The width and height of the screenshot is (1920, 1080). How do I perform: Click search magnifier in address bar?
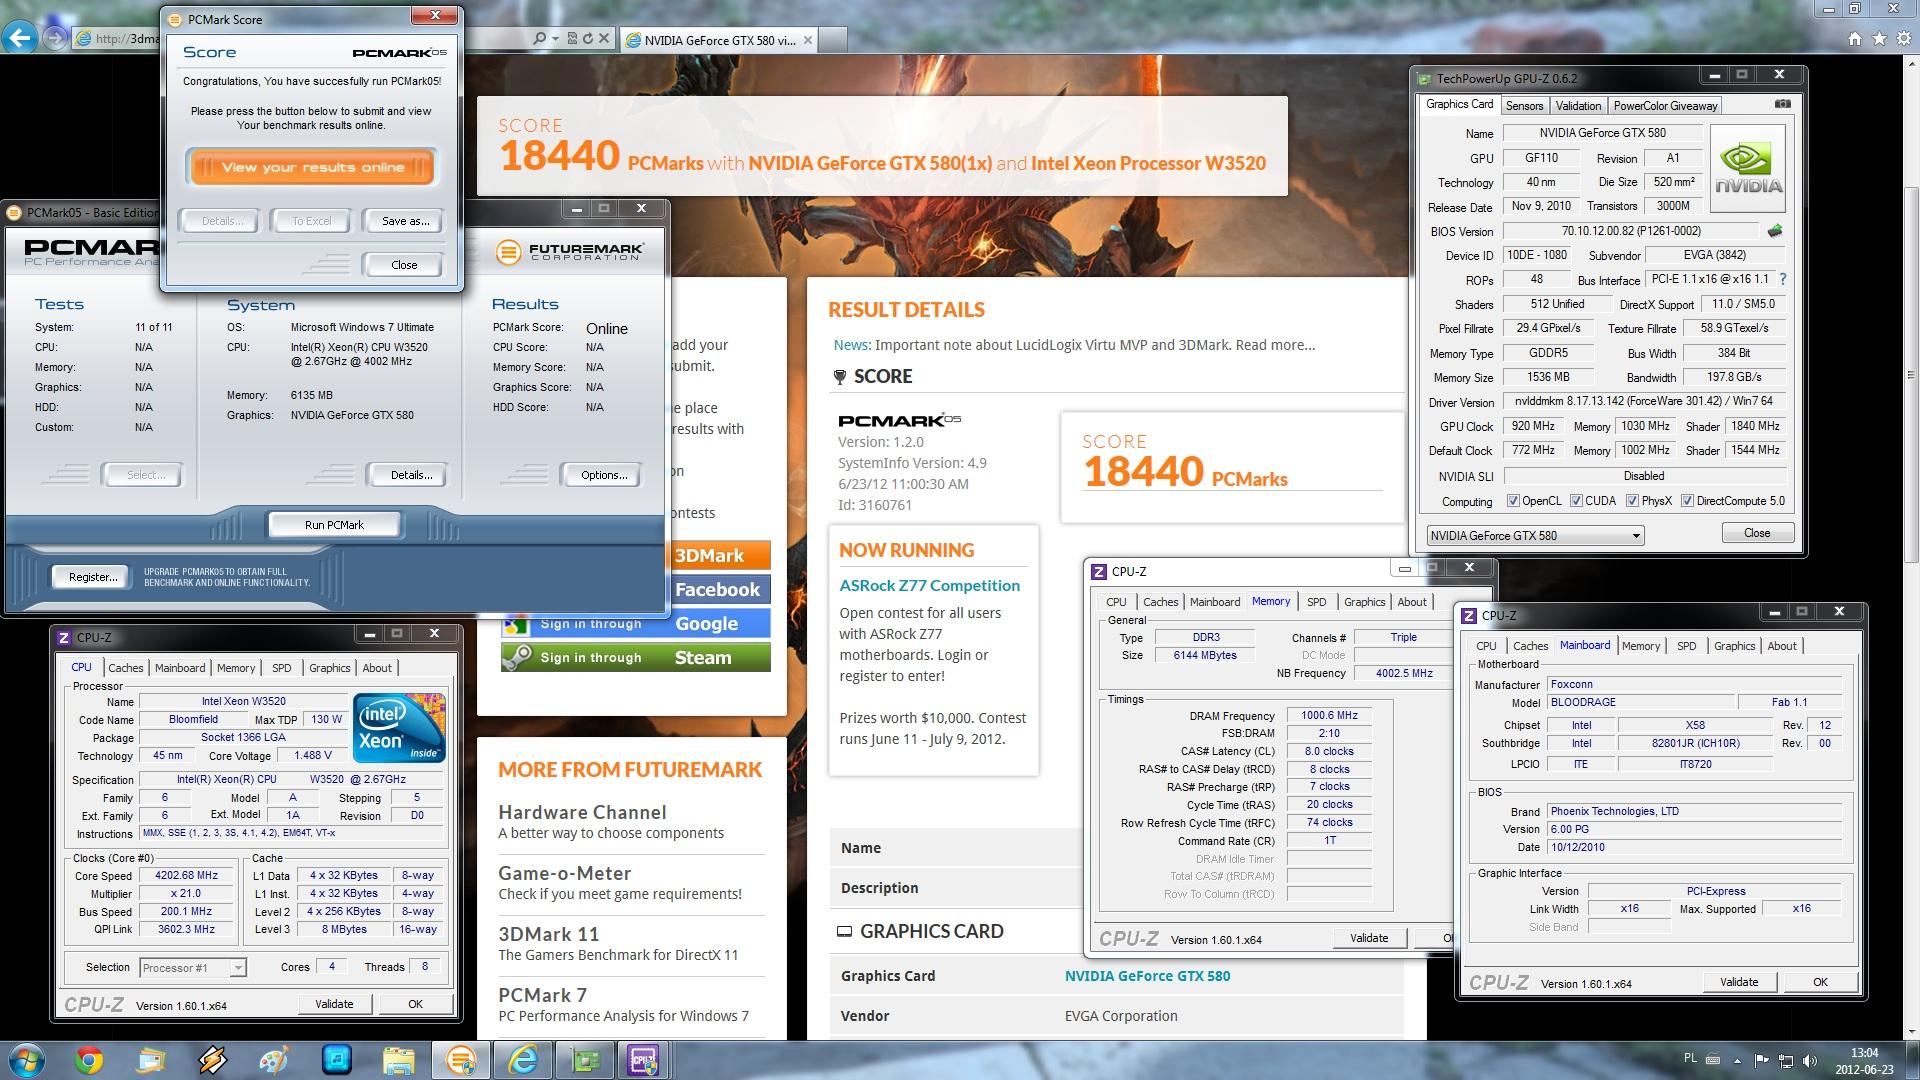click(x=540, y=39)
